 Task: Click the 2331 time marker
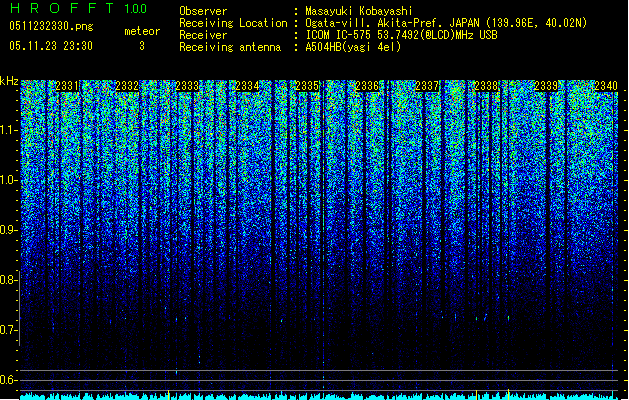pos(67,86)
